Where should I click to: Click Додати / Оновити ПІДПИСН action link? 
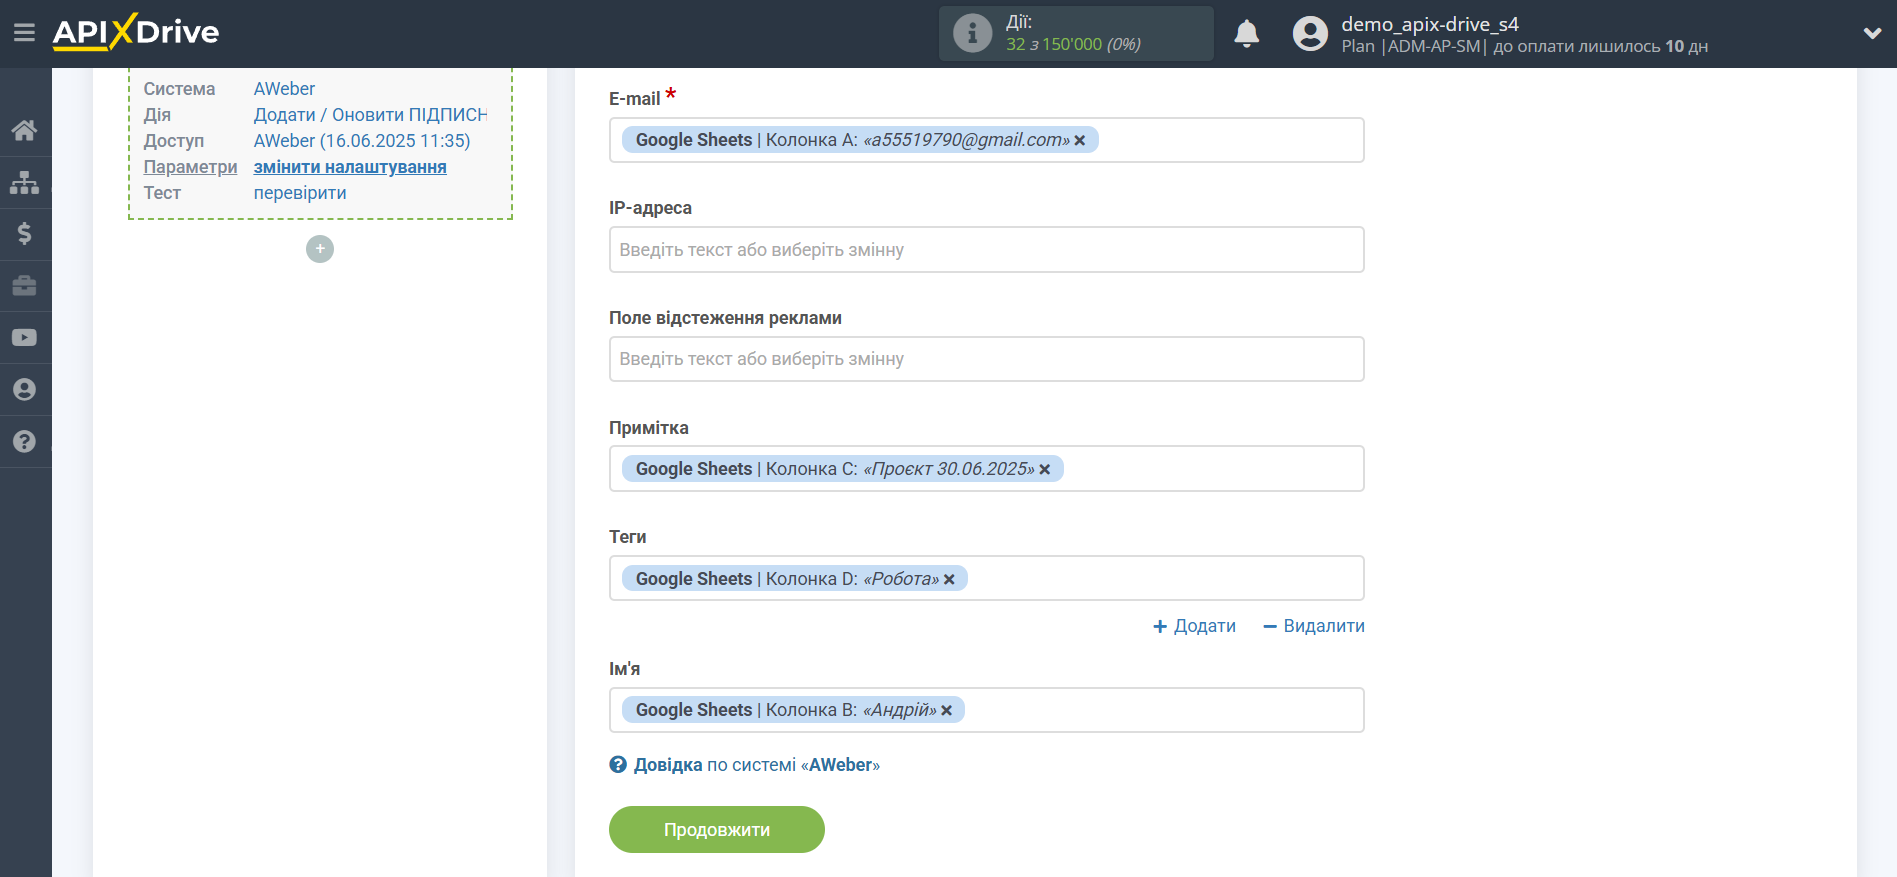pos(370,115)
